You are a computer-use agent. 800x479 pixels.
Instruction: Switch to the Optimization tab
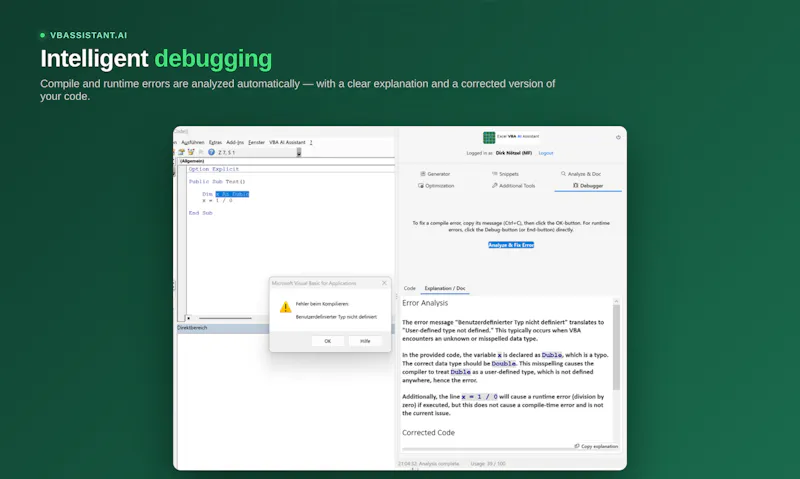point(436,186)
